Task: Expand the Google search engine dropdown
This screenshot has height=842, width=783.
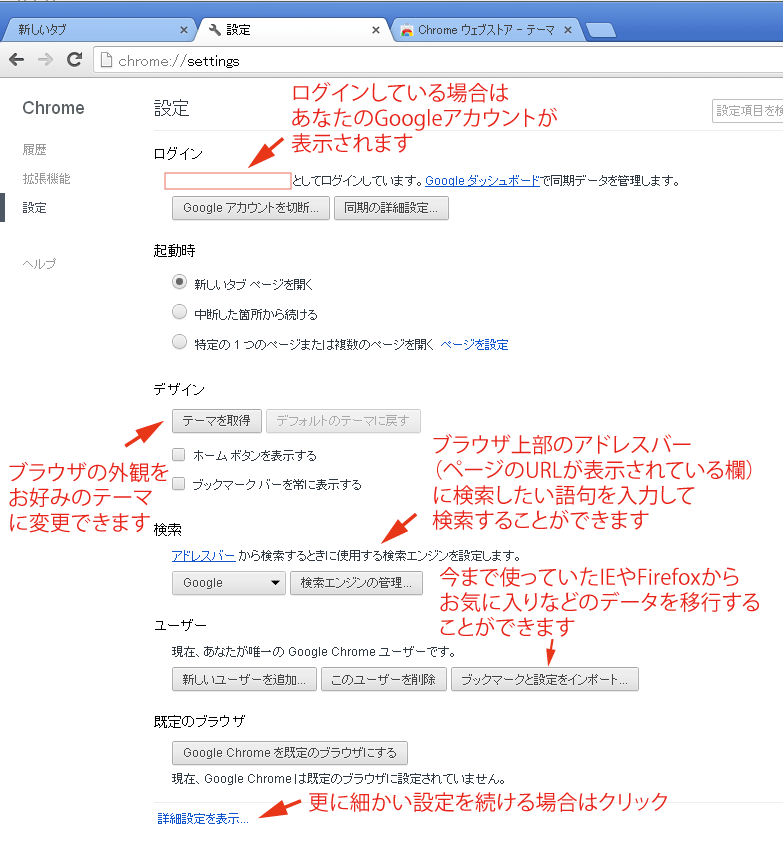Action: 229,583
